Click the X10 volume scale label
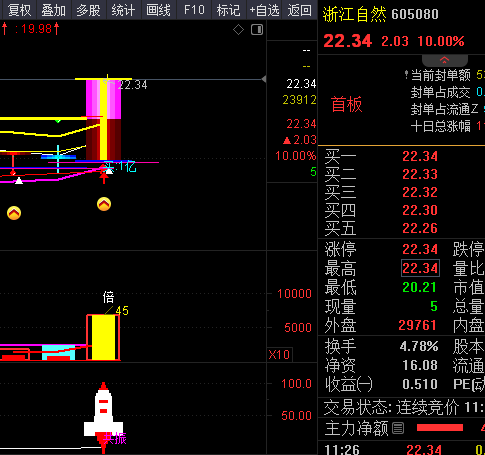Image resolution: width=485 pixels, height=455 pixels. (279, 355)
